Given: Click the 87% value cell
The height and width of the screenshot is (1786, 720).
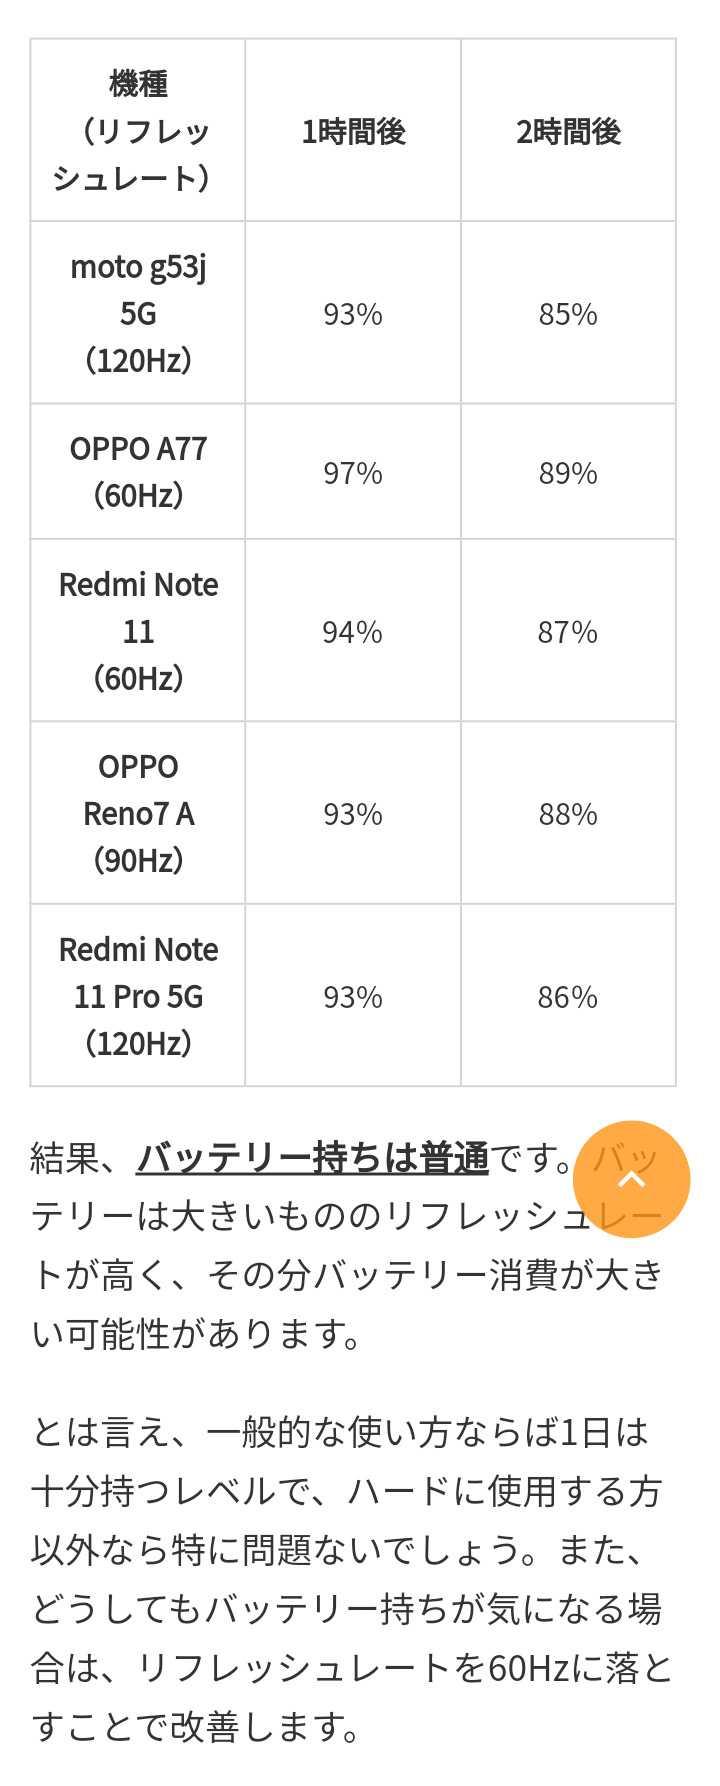Looking at the screenshot, I should [x=568, y=632].
